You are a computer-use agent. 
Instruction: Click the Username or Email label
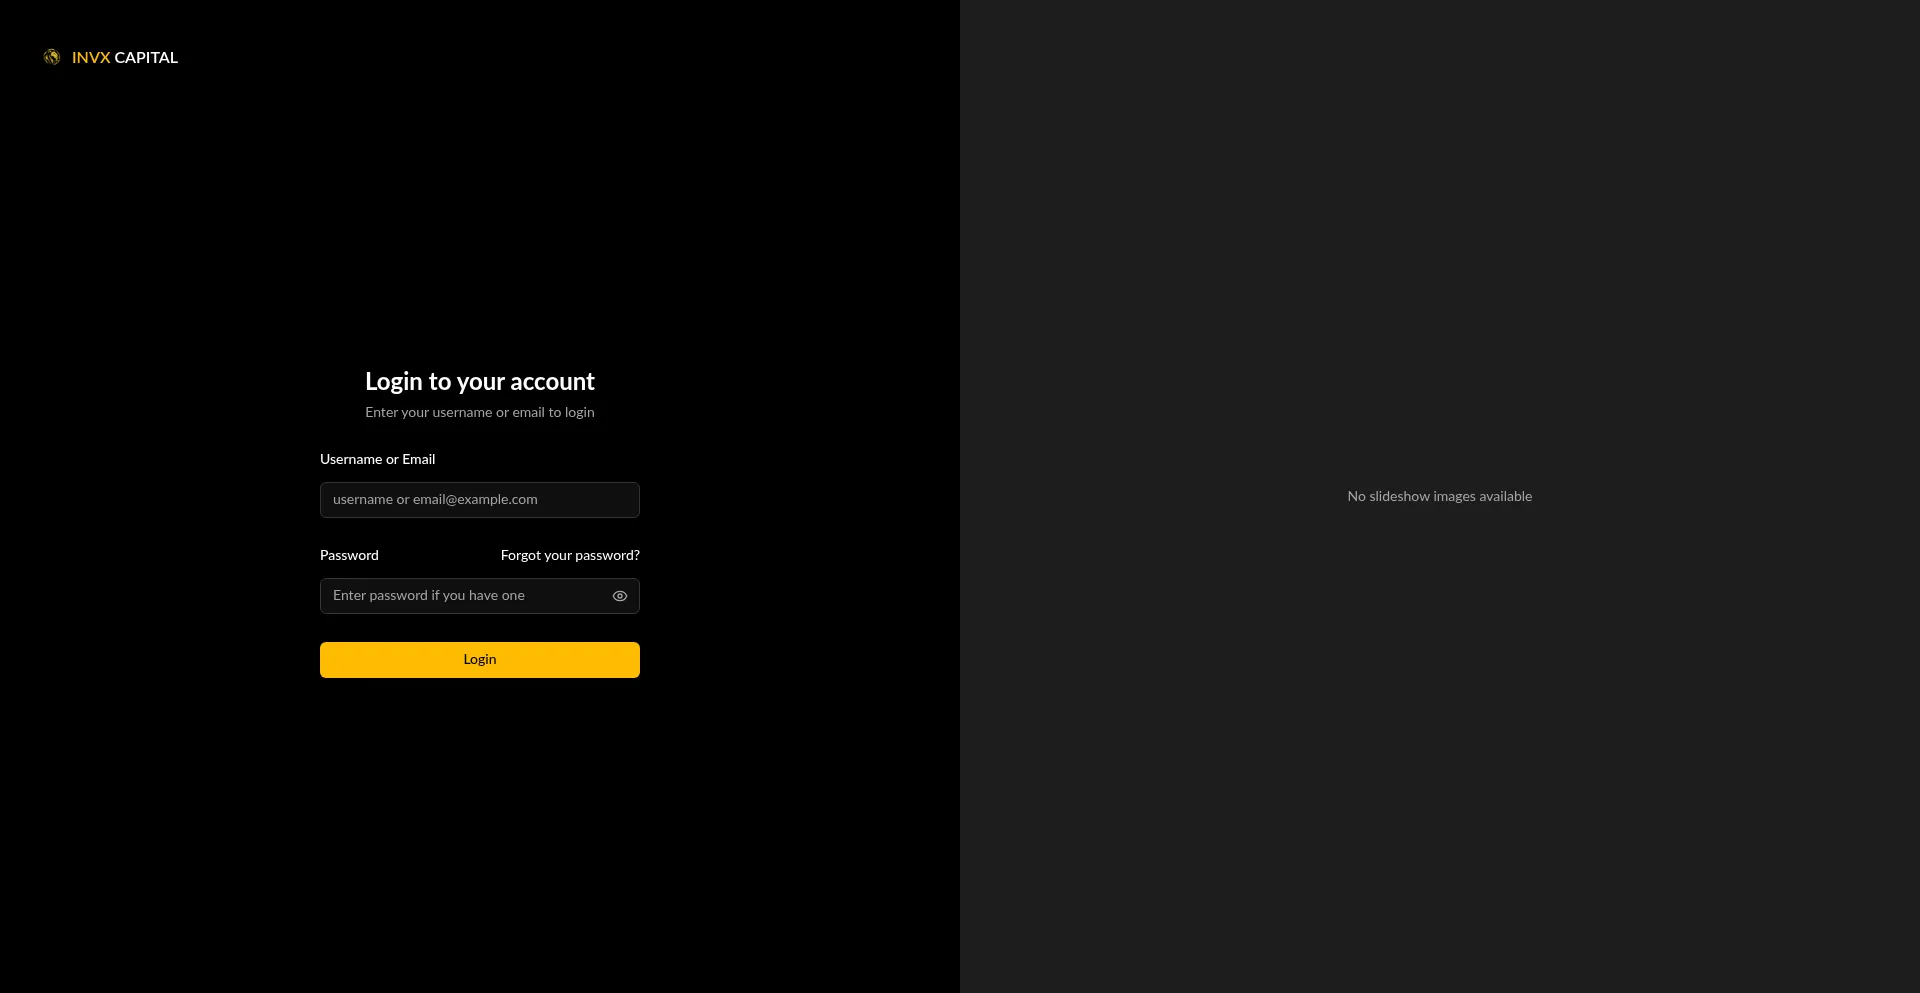coord(377,459)
